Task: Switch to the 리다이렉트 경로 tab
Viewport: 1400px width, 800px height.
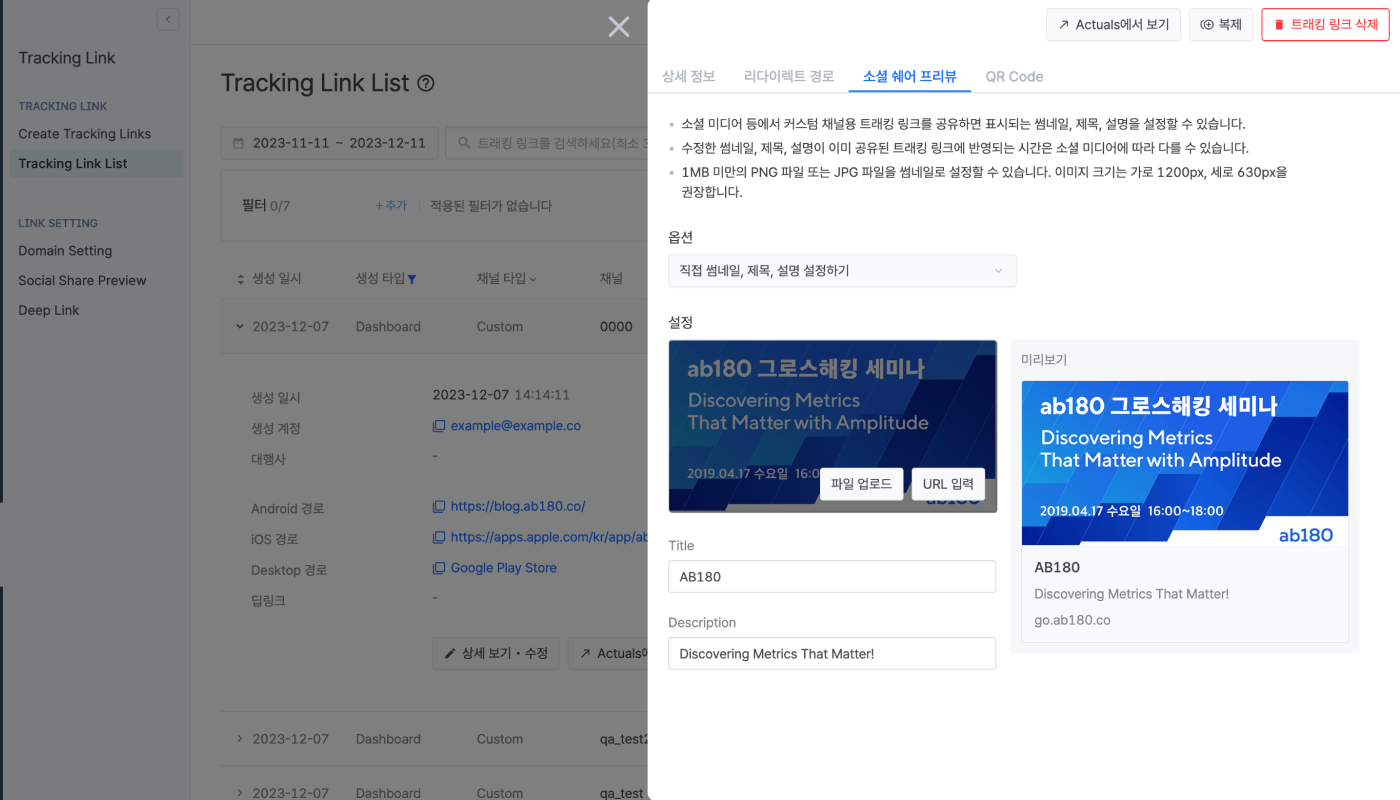Action: (789, 76)
